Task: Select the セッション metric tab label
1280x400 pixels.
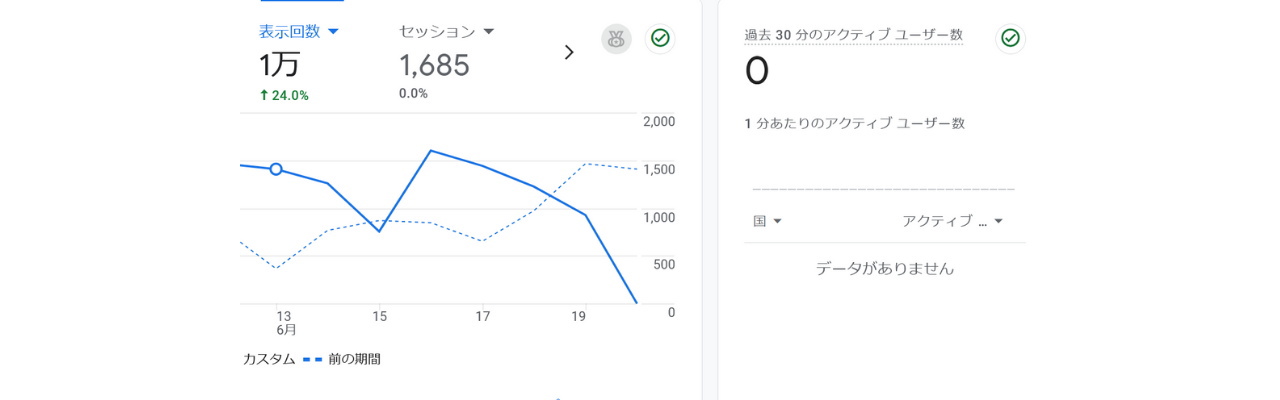Action: tap(437, 31)
